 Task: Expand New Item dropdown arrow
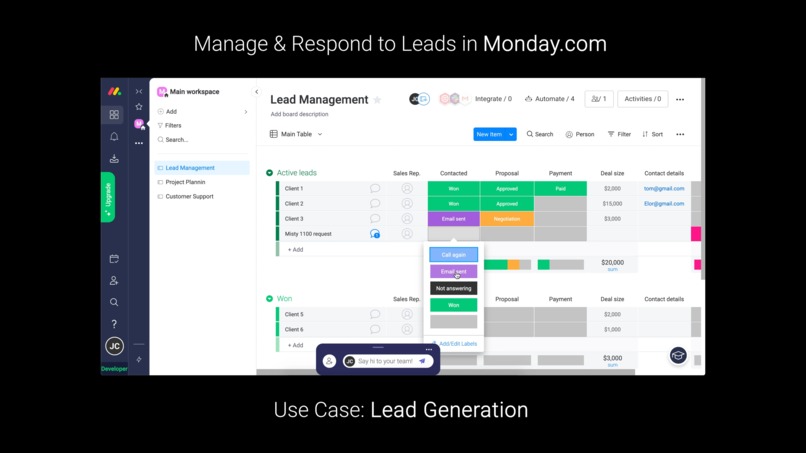point(511,134)
